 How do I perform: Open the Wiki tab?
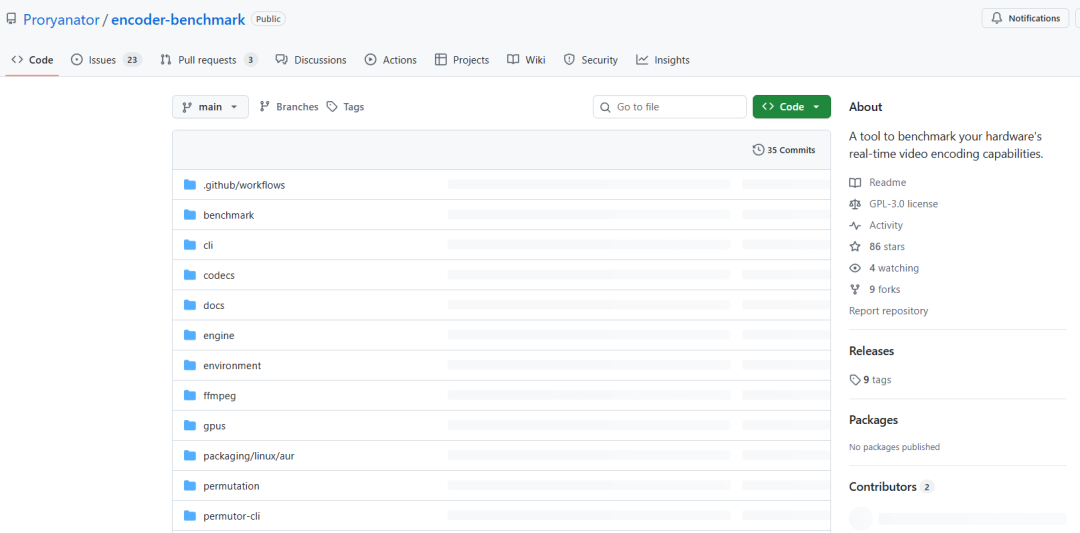pyautogui.click(x=526, y=60)
